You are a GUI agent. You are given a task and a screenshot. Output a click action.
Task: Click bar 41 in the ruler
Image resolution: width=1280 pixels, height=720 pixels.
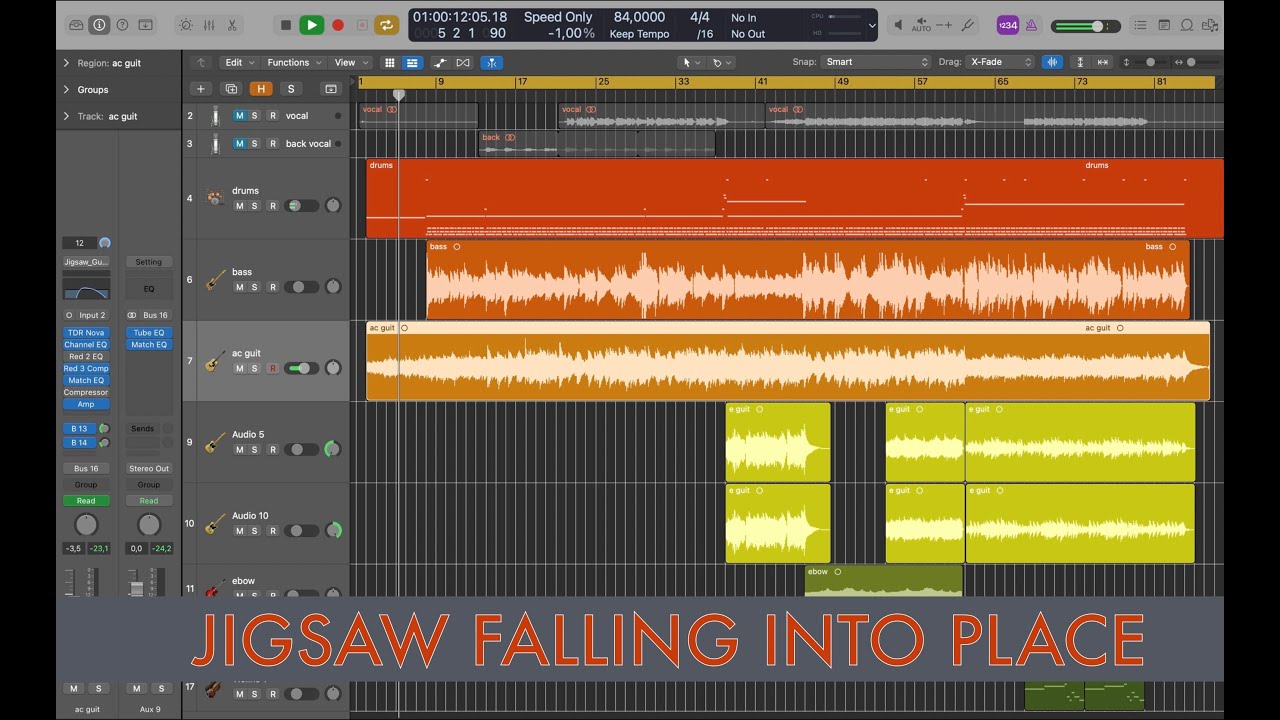(x=762, y=82)
